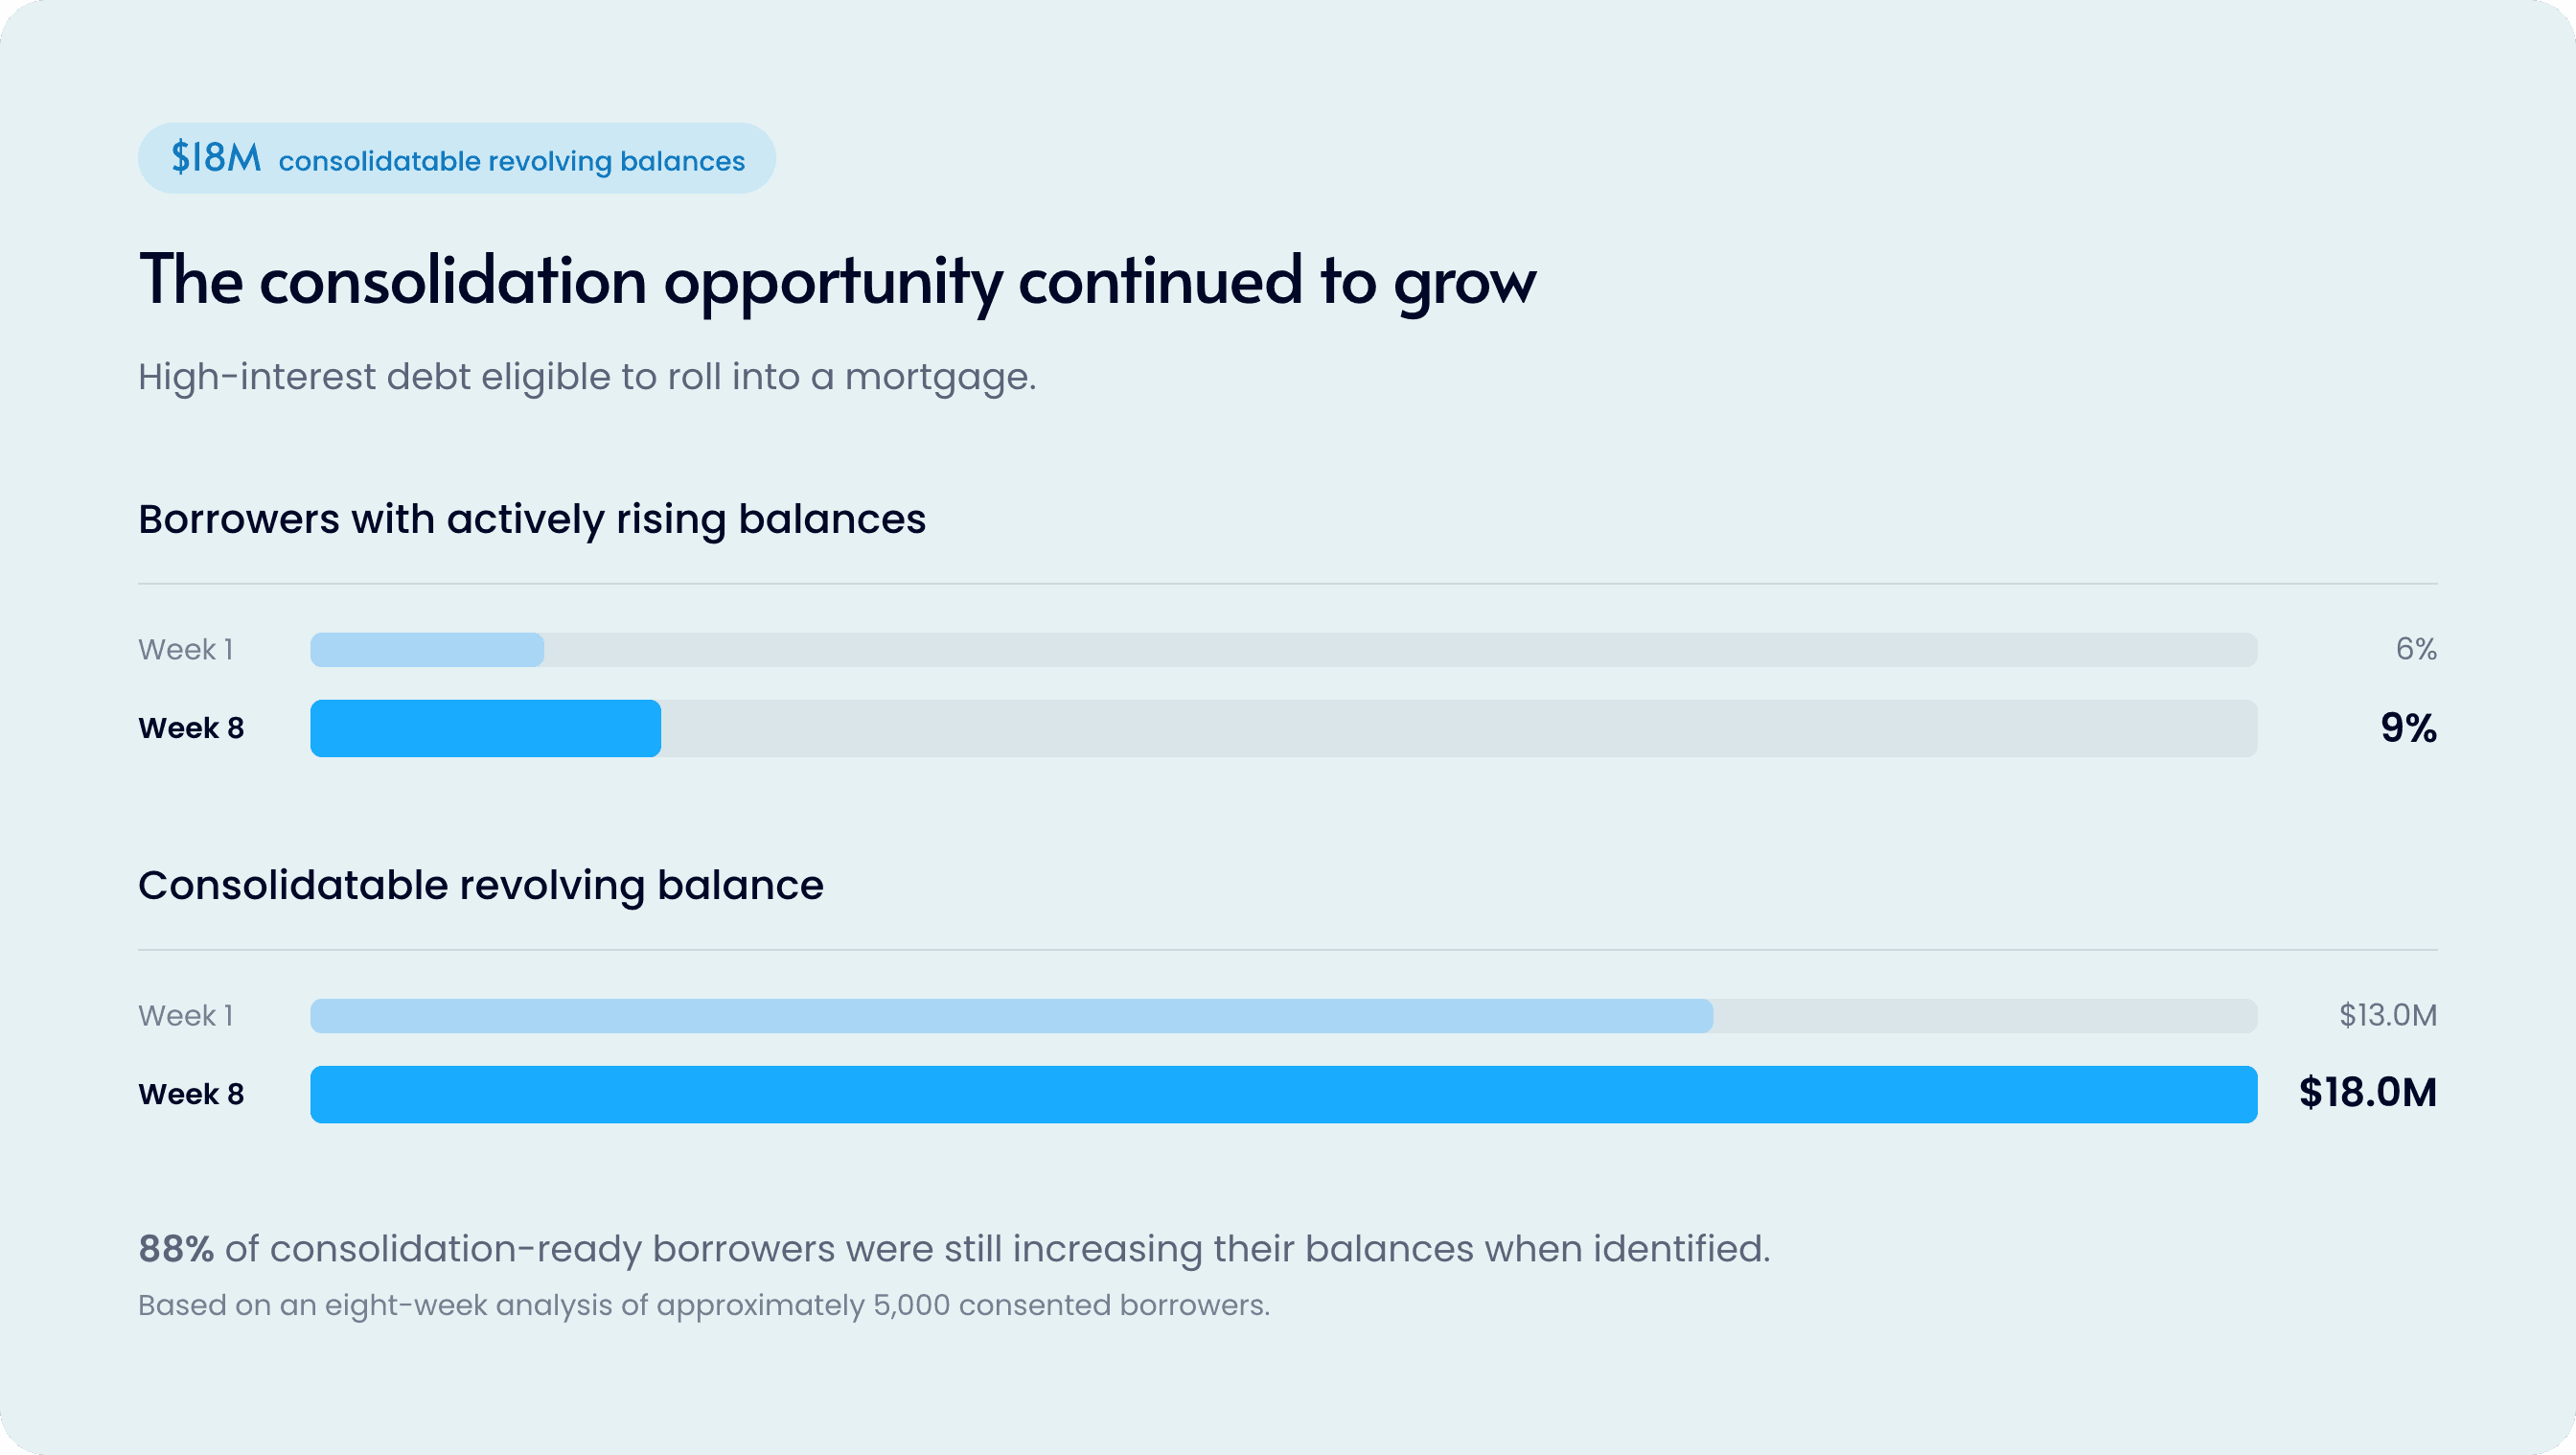This screenshot has width=2576, height=1455.
Task: Click the Week 1 rising balances bar fill
Action: (427, 650)
